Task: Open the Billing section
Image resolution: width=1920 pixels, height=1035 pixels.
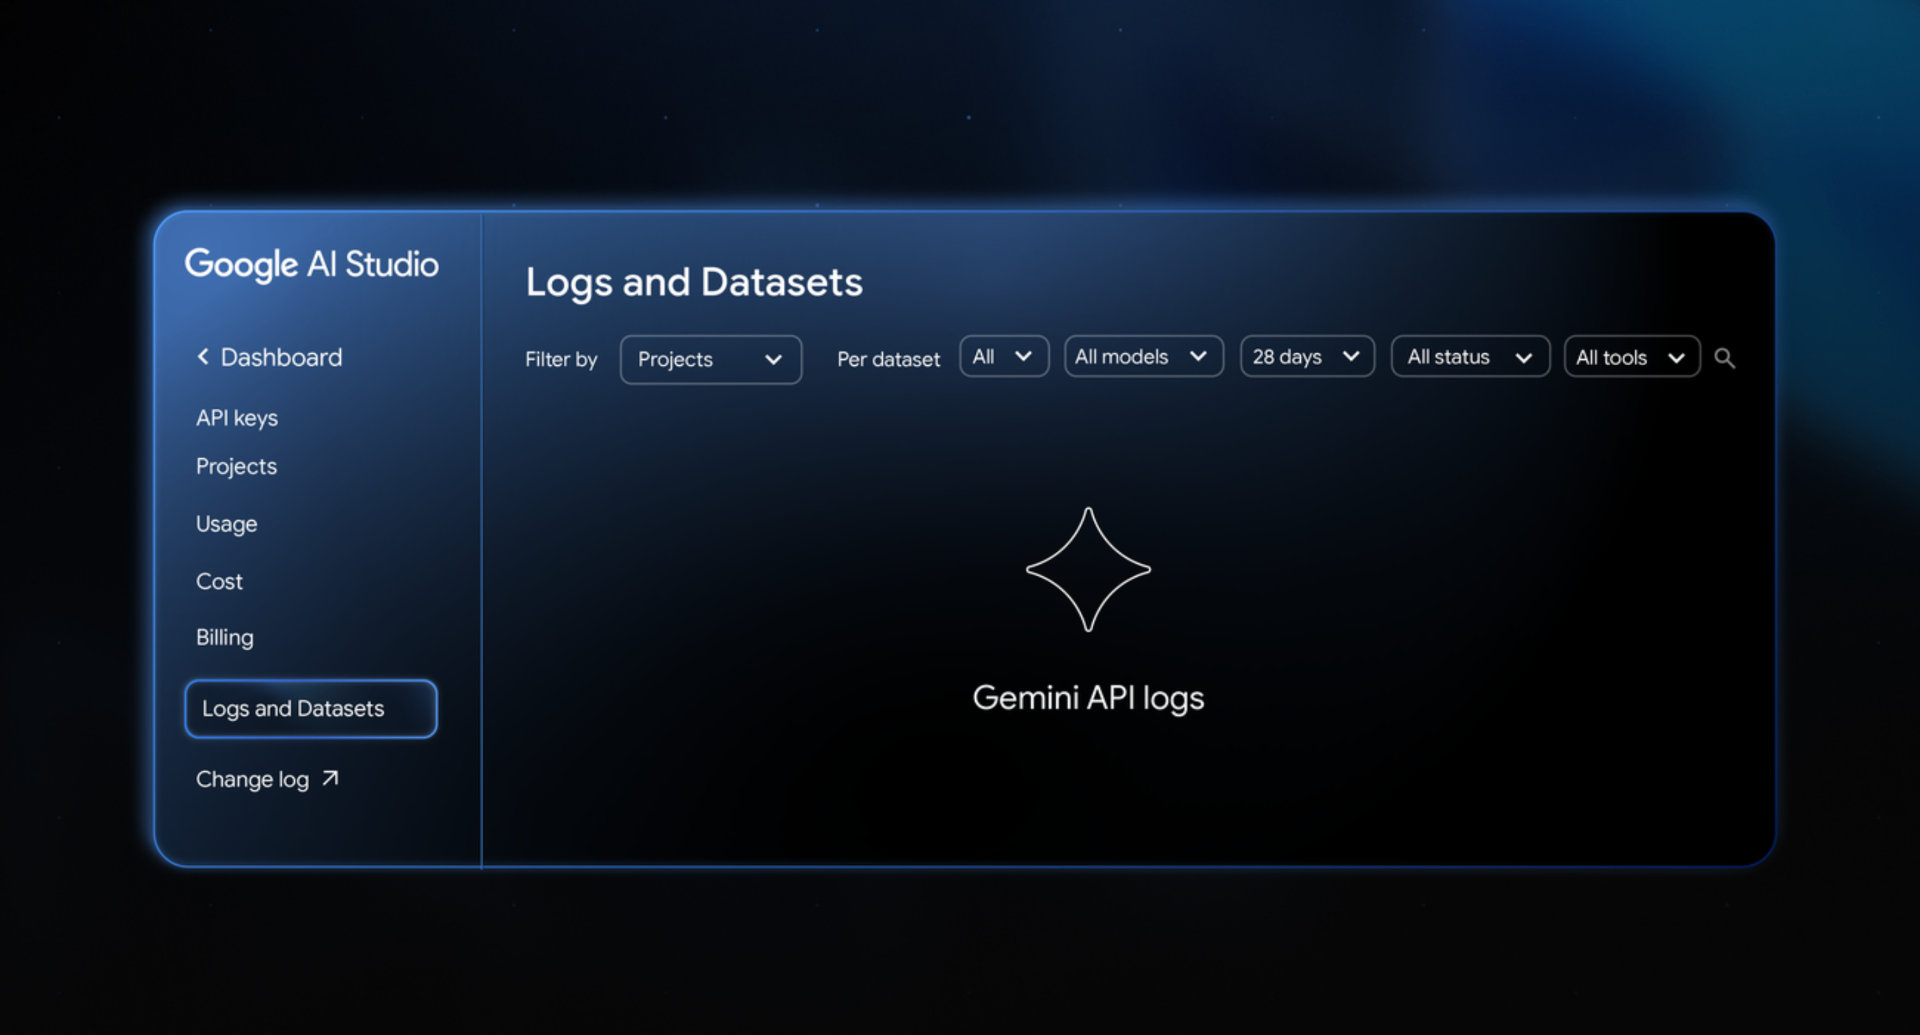Action: (x=225, y=637)
